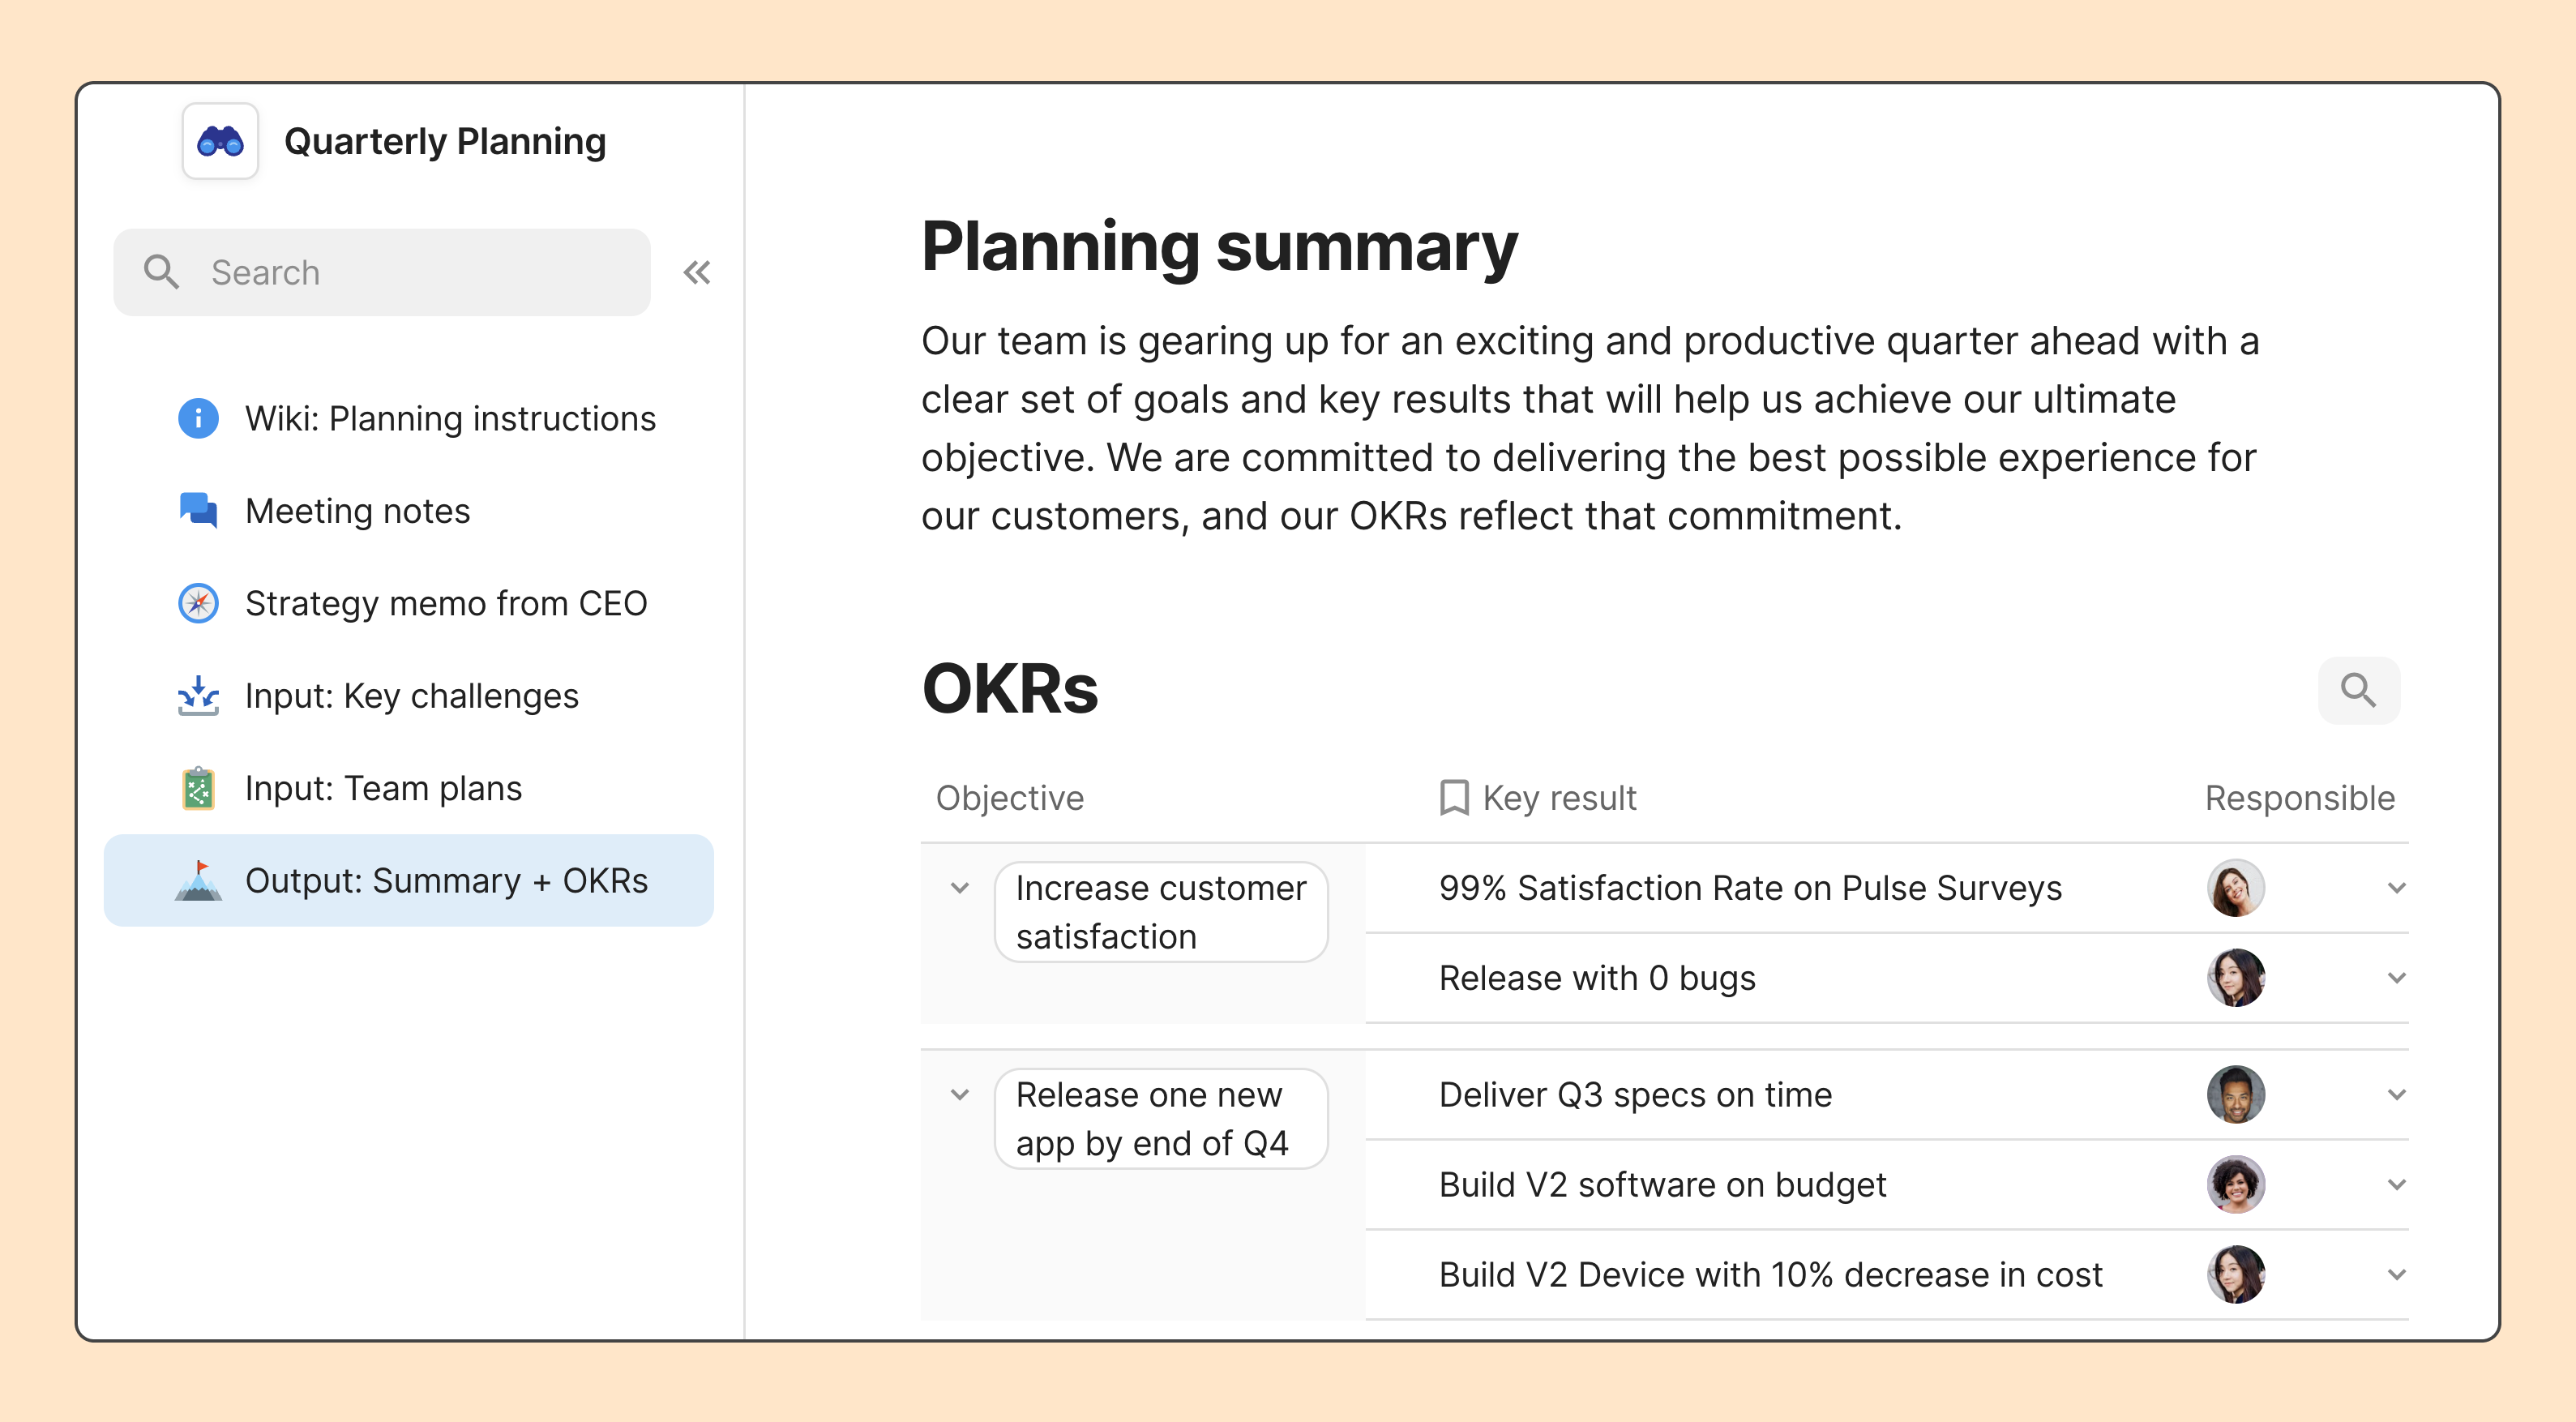Open dropdown for 99% Satisfaction Rate row
The image size is (2576, 1422).
point(2396,888)
